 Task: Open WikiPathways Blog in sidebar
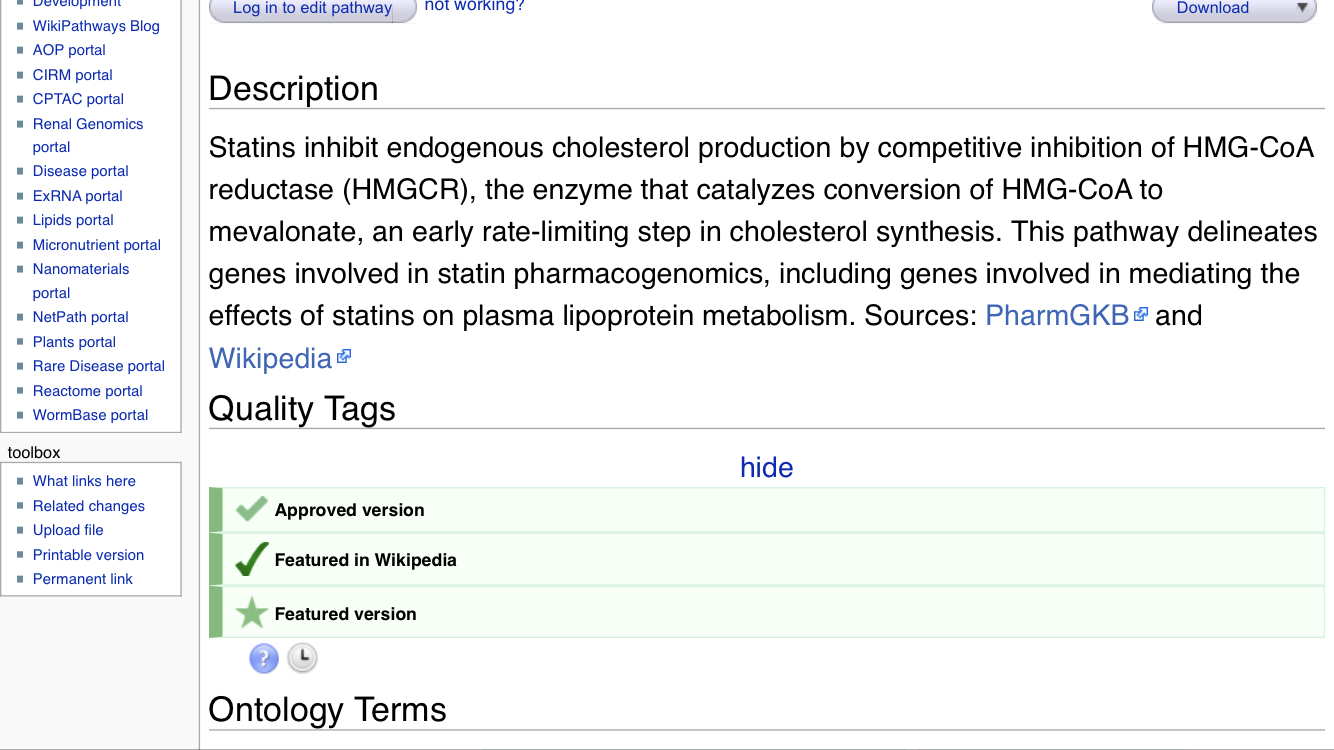tap(96, 26)
